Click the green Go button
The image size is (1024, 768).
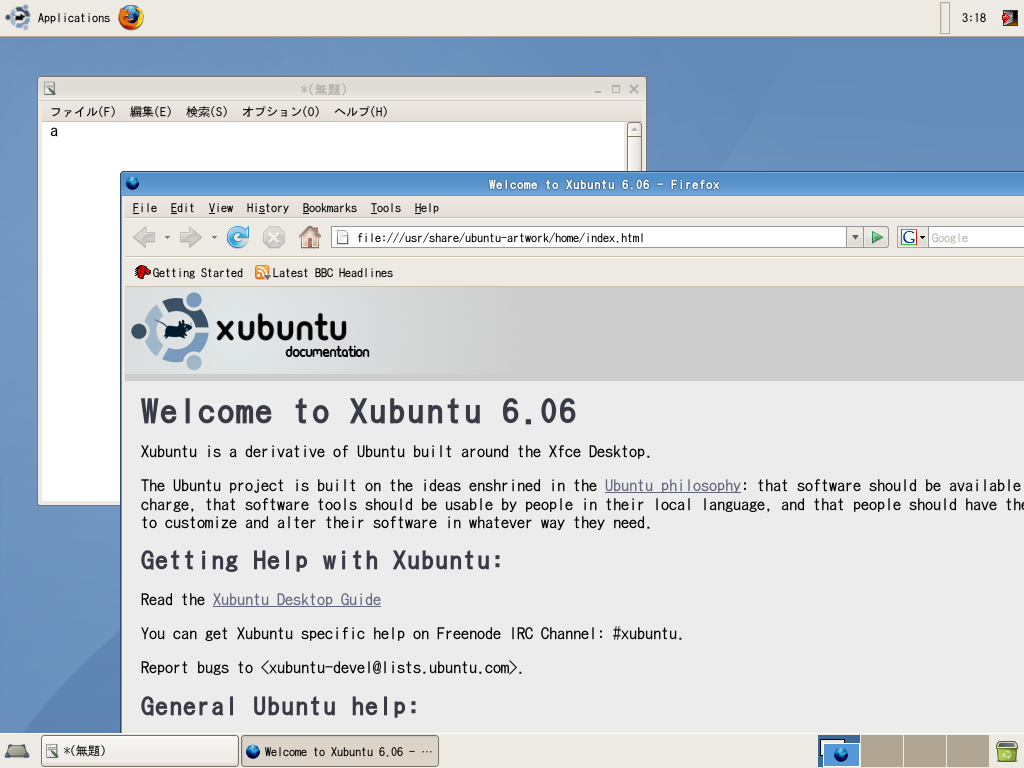(x=876, y=238)
